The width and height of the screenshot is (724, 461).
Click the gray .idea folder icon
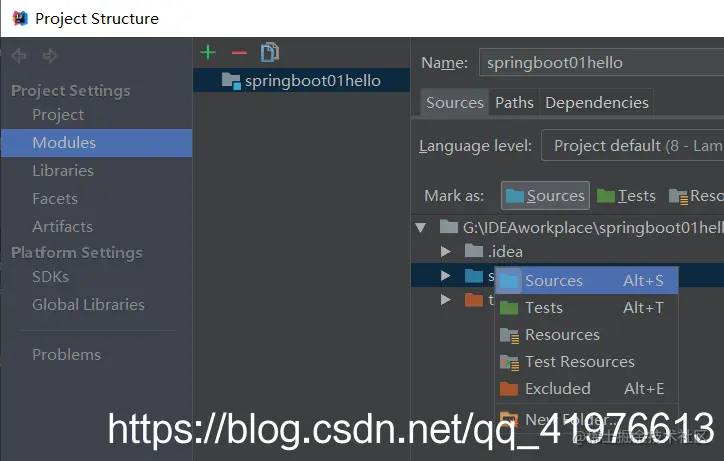474,251
